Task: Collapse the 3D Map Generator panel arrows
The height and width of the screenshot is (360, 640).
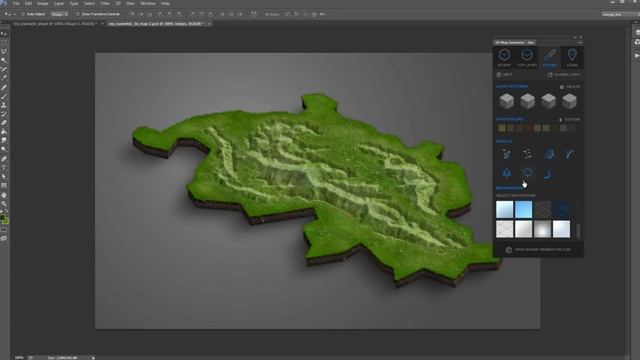Action: click(576, 37)
